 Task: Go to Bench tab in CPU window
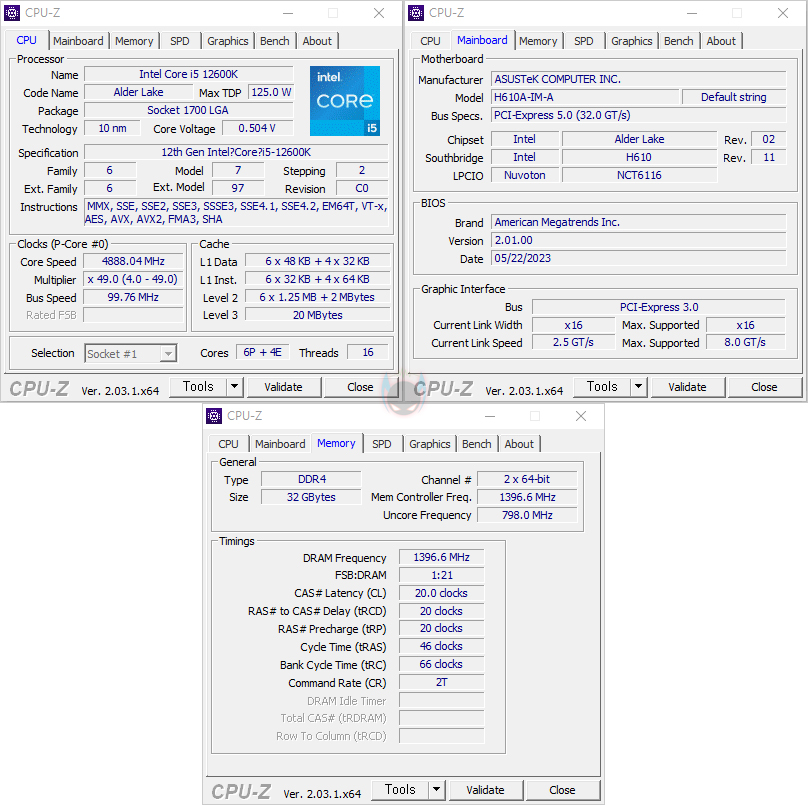pyautogui.click(x=275, y=41)
